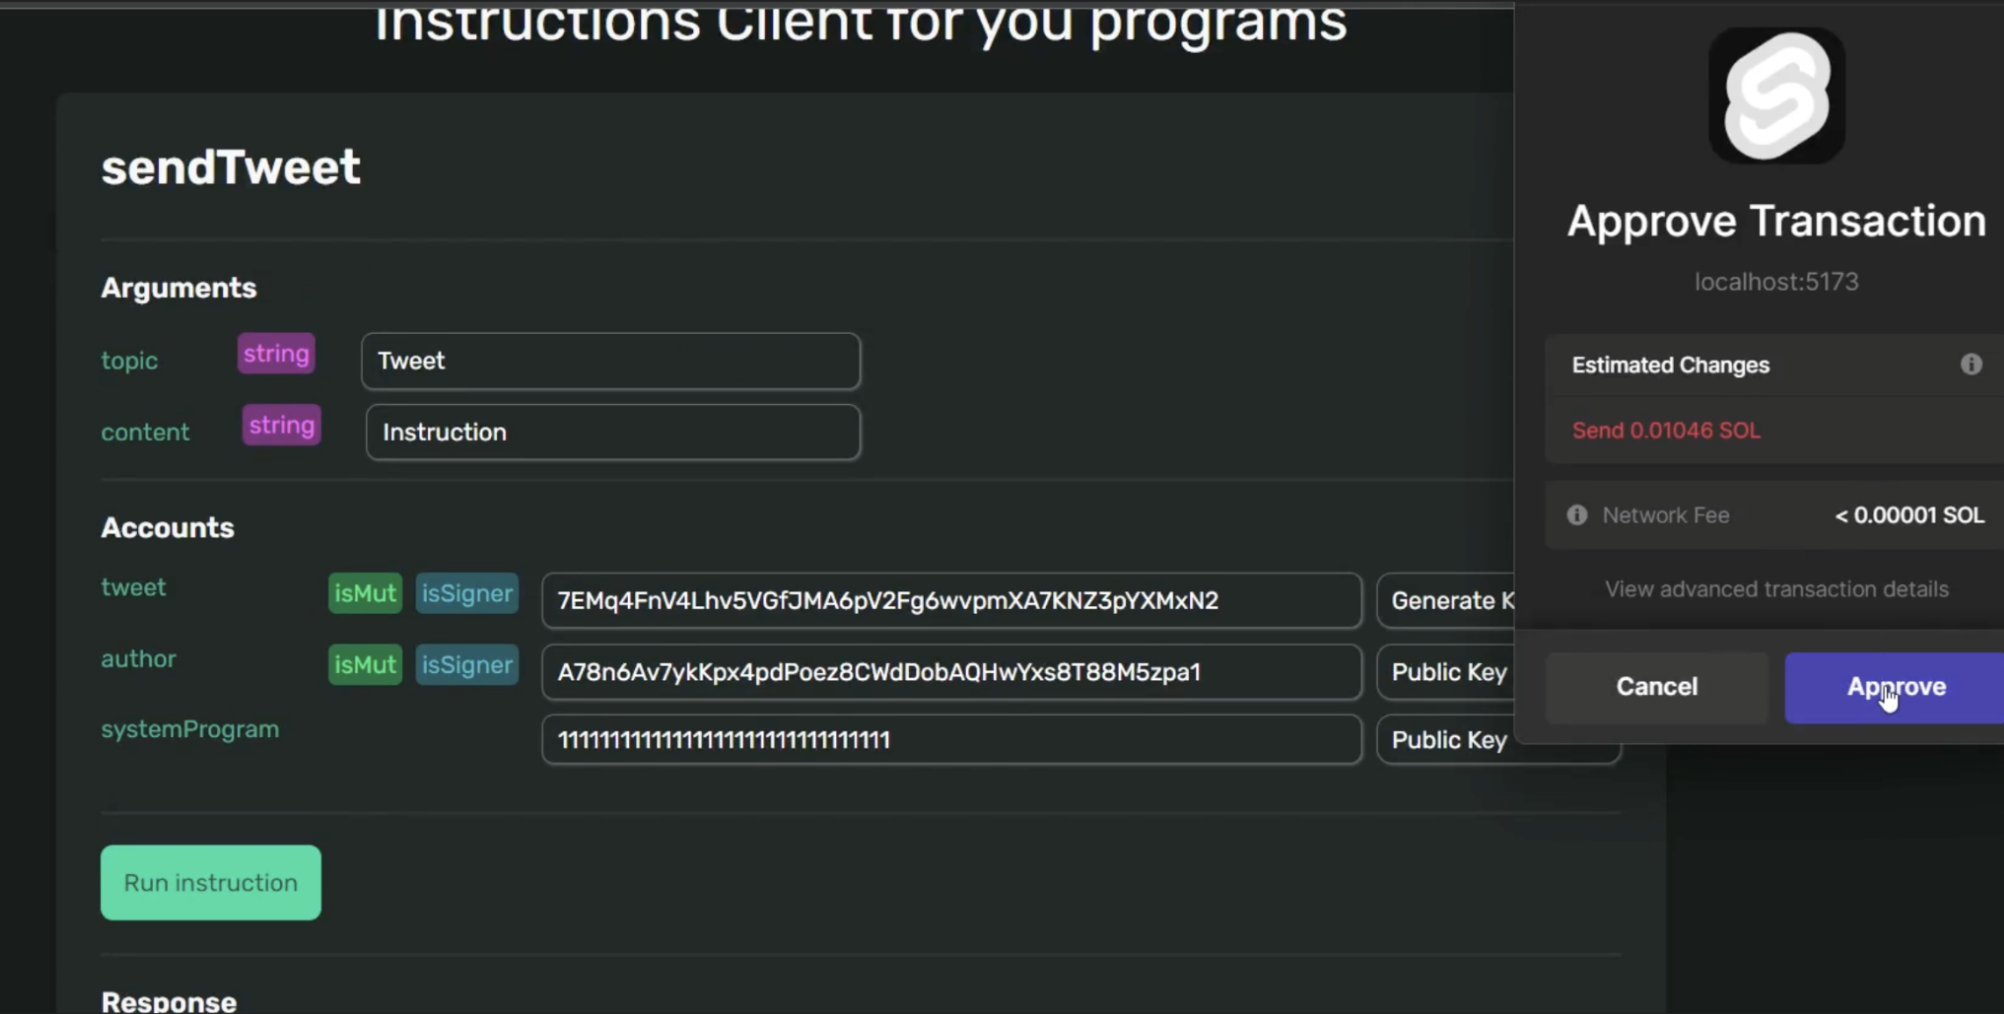Viewport: 2004px width, 1014px height.
Task: Cancel the wallet transaction
Action: click(x=1657, y=687)
